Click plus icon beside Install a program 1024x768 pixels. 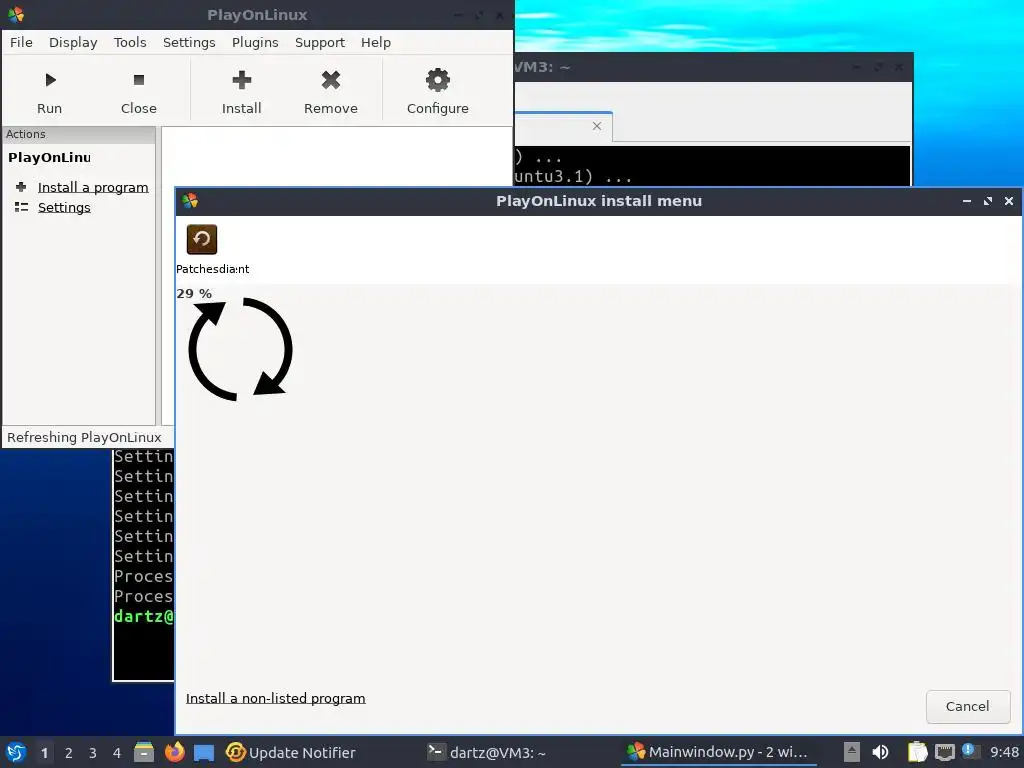tap(21, 187)
